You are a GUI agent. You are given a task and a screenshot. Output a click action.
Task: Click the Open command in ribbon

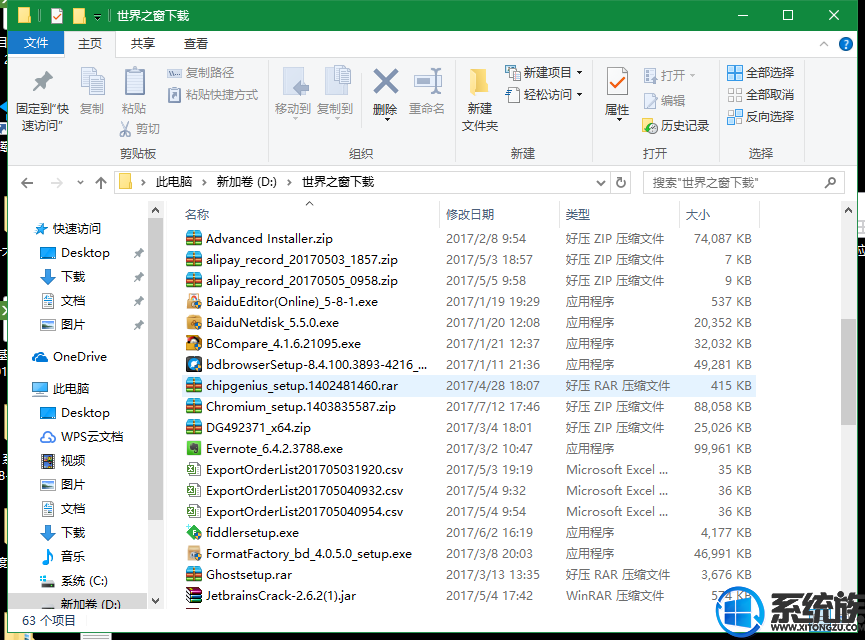click(669, 75)
